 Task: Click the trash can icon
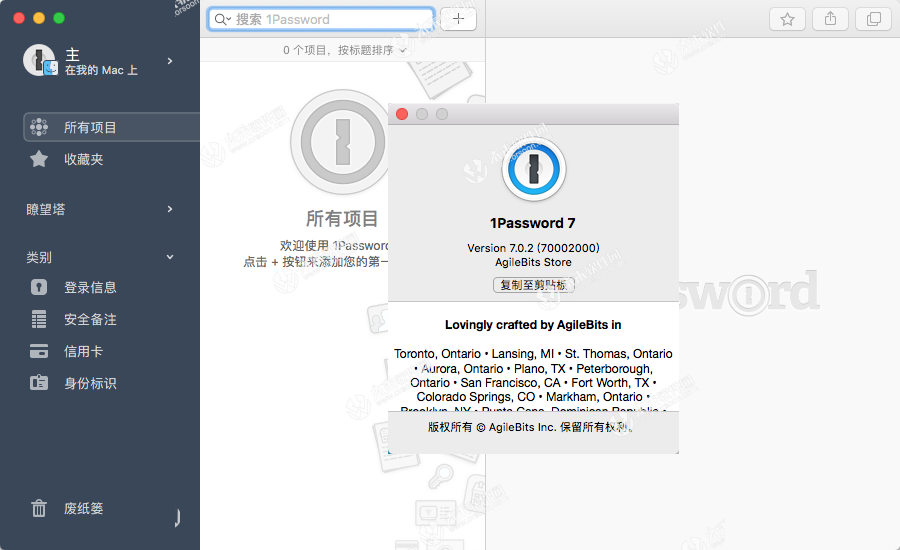pyautogui.click(x=39, y=508)
